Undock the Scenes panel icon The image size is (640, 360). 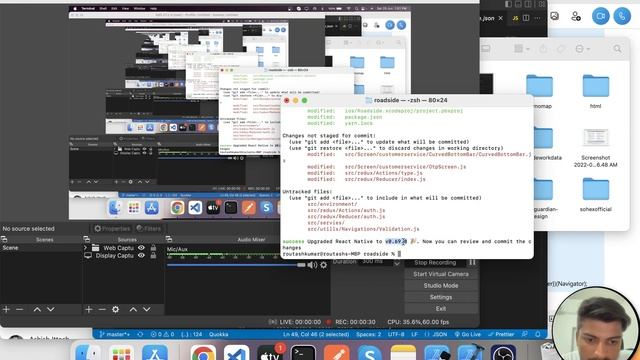pos(4,239)
